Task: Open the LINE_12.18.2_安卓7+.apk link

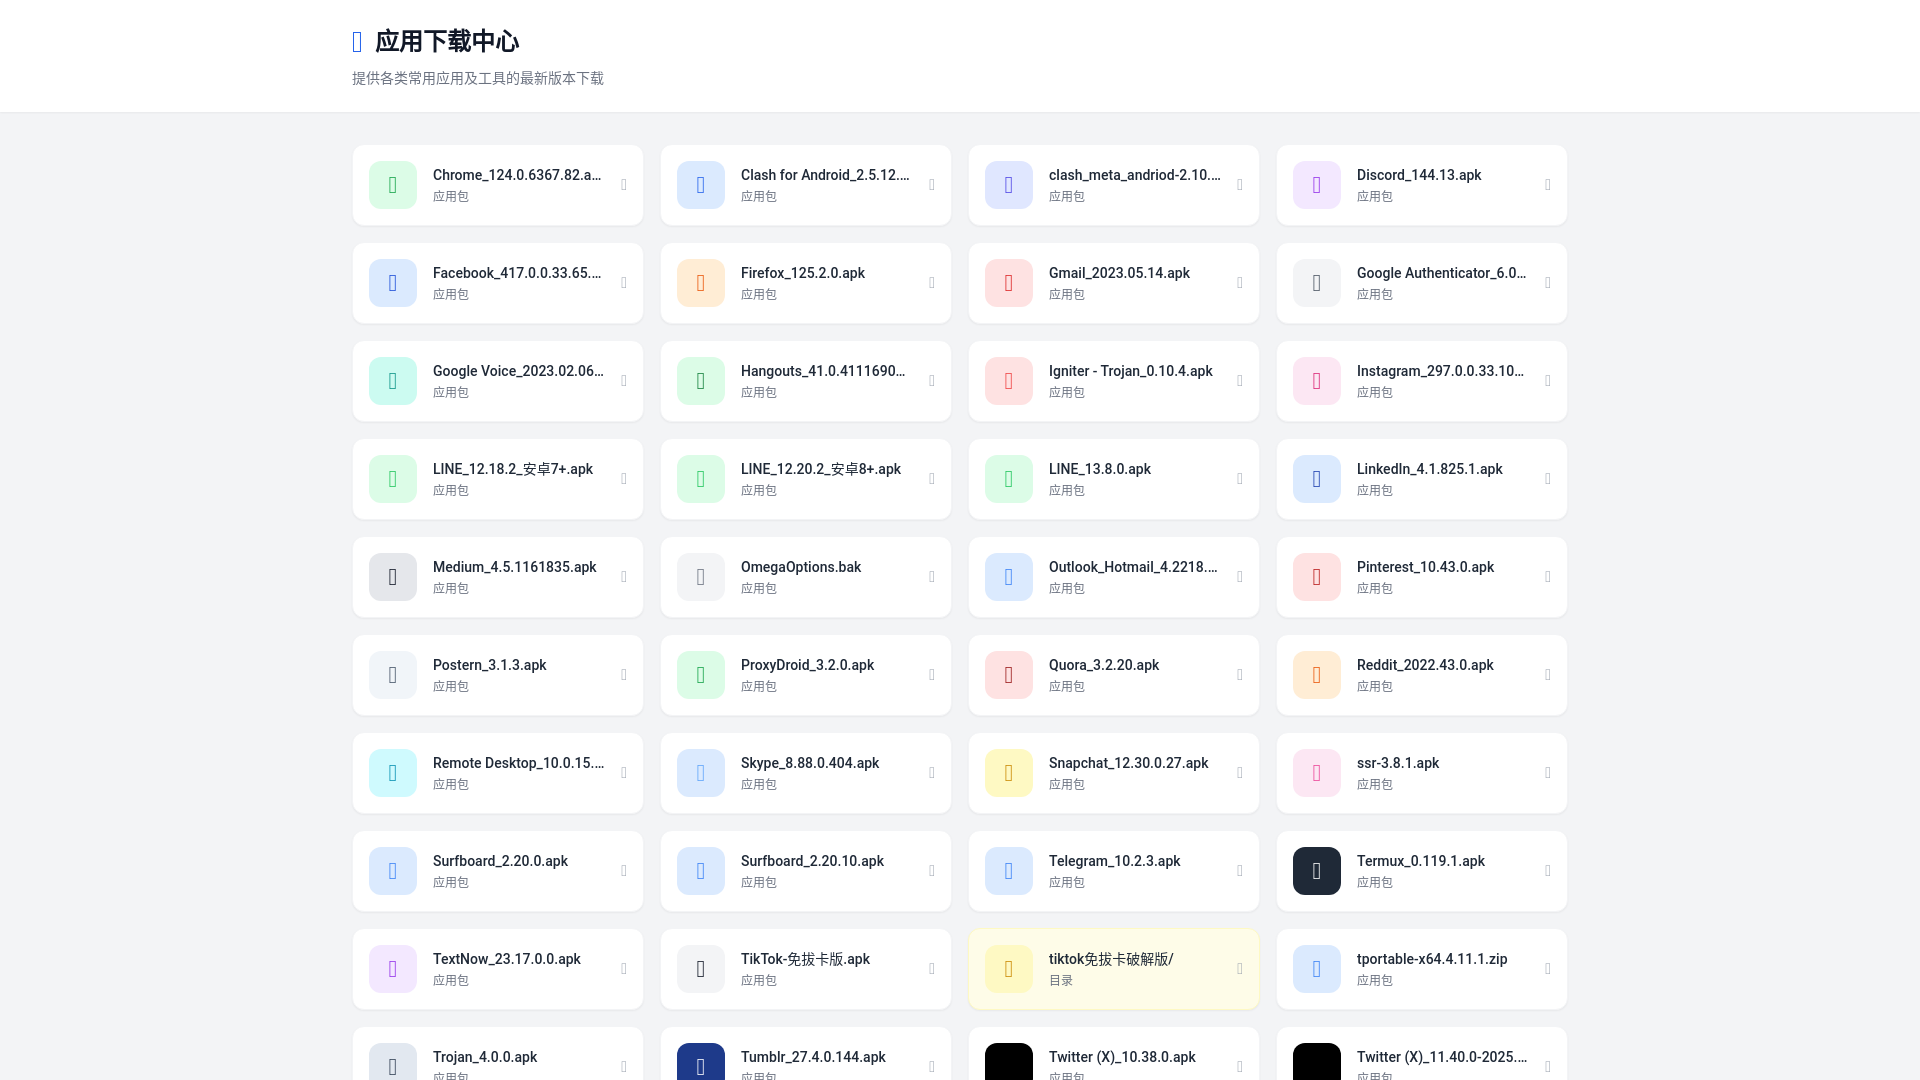Action: (498, 479)
